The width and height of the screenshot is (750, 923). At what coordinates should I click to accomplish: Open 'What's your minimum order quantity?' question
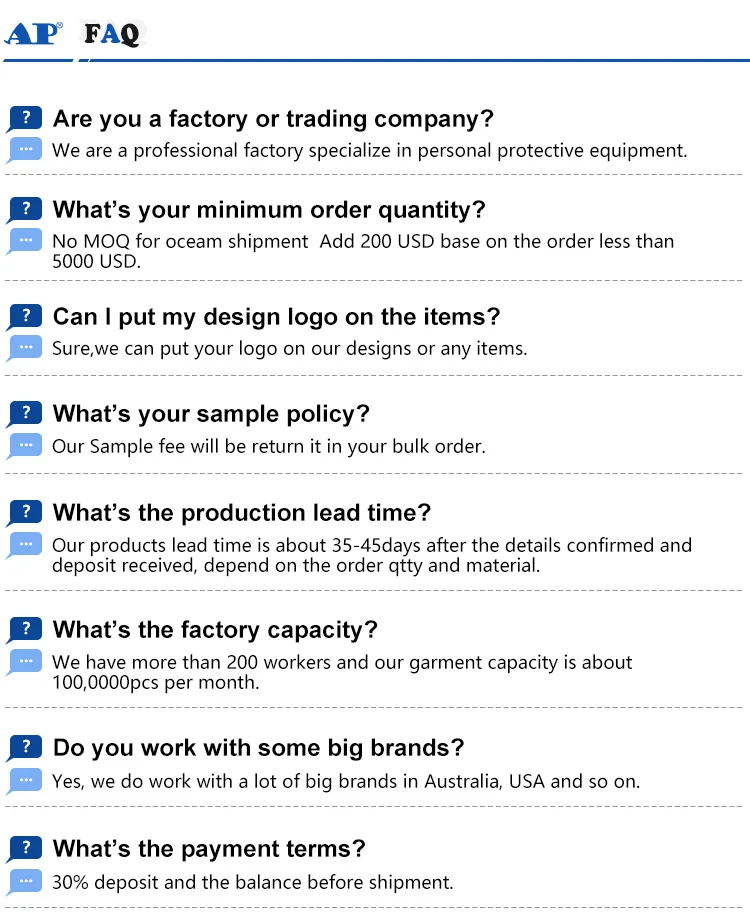(269, 210)
